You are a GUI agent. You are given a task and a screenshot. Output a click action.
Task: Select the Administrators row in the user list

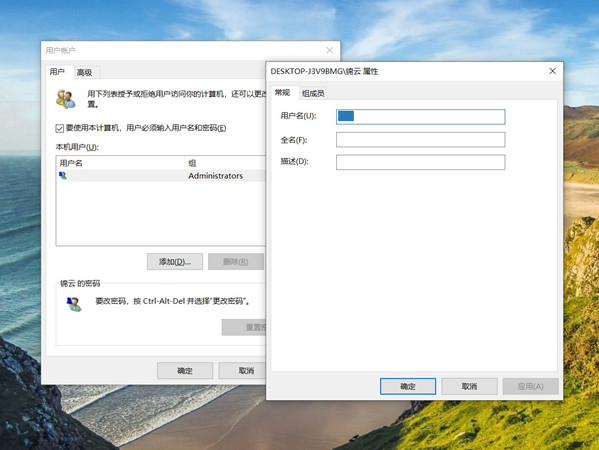click(160, 176)
